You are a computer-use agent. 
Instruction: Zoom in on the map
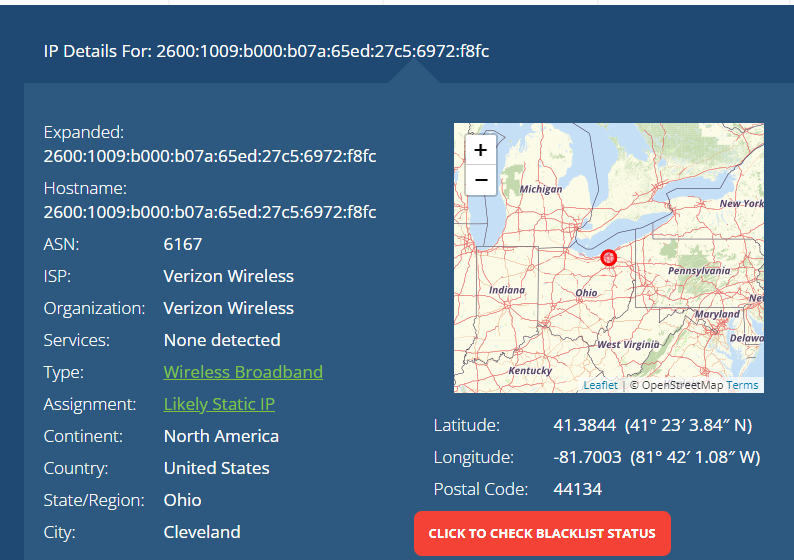(x=481, y=150)
